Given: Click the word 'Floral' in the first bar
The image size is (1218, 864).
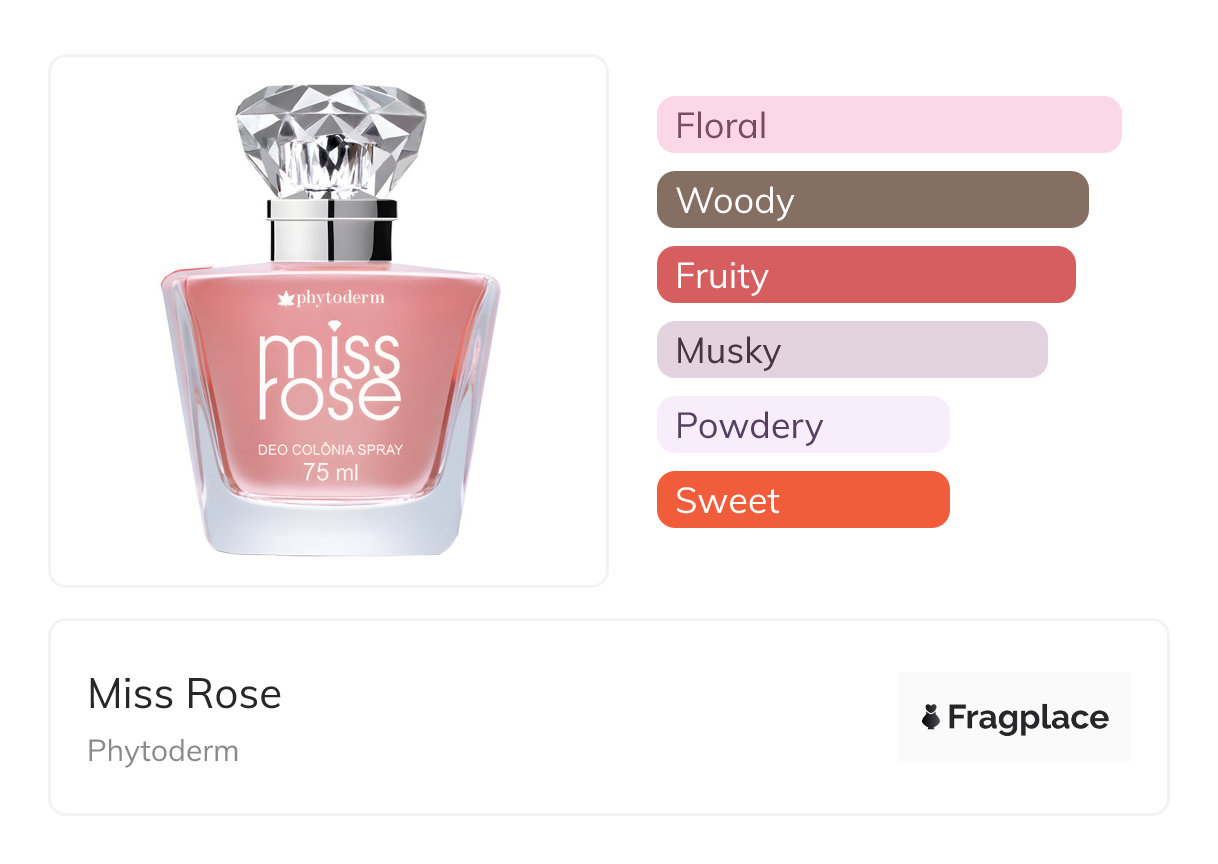Looking at the screenshot, I should (721, 126).
